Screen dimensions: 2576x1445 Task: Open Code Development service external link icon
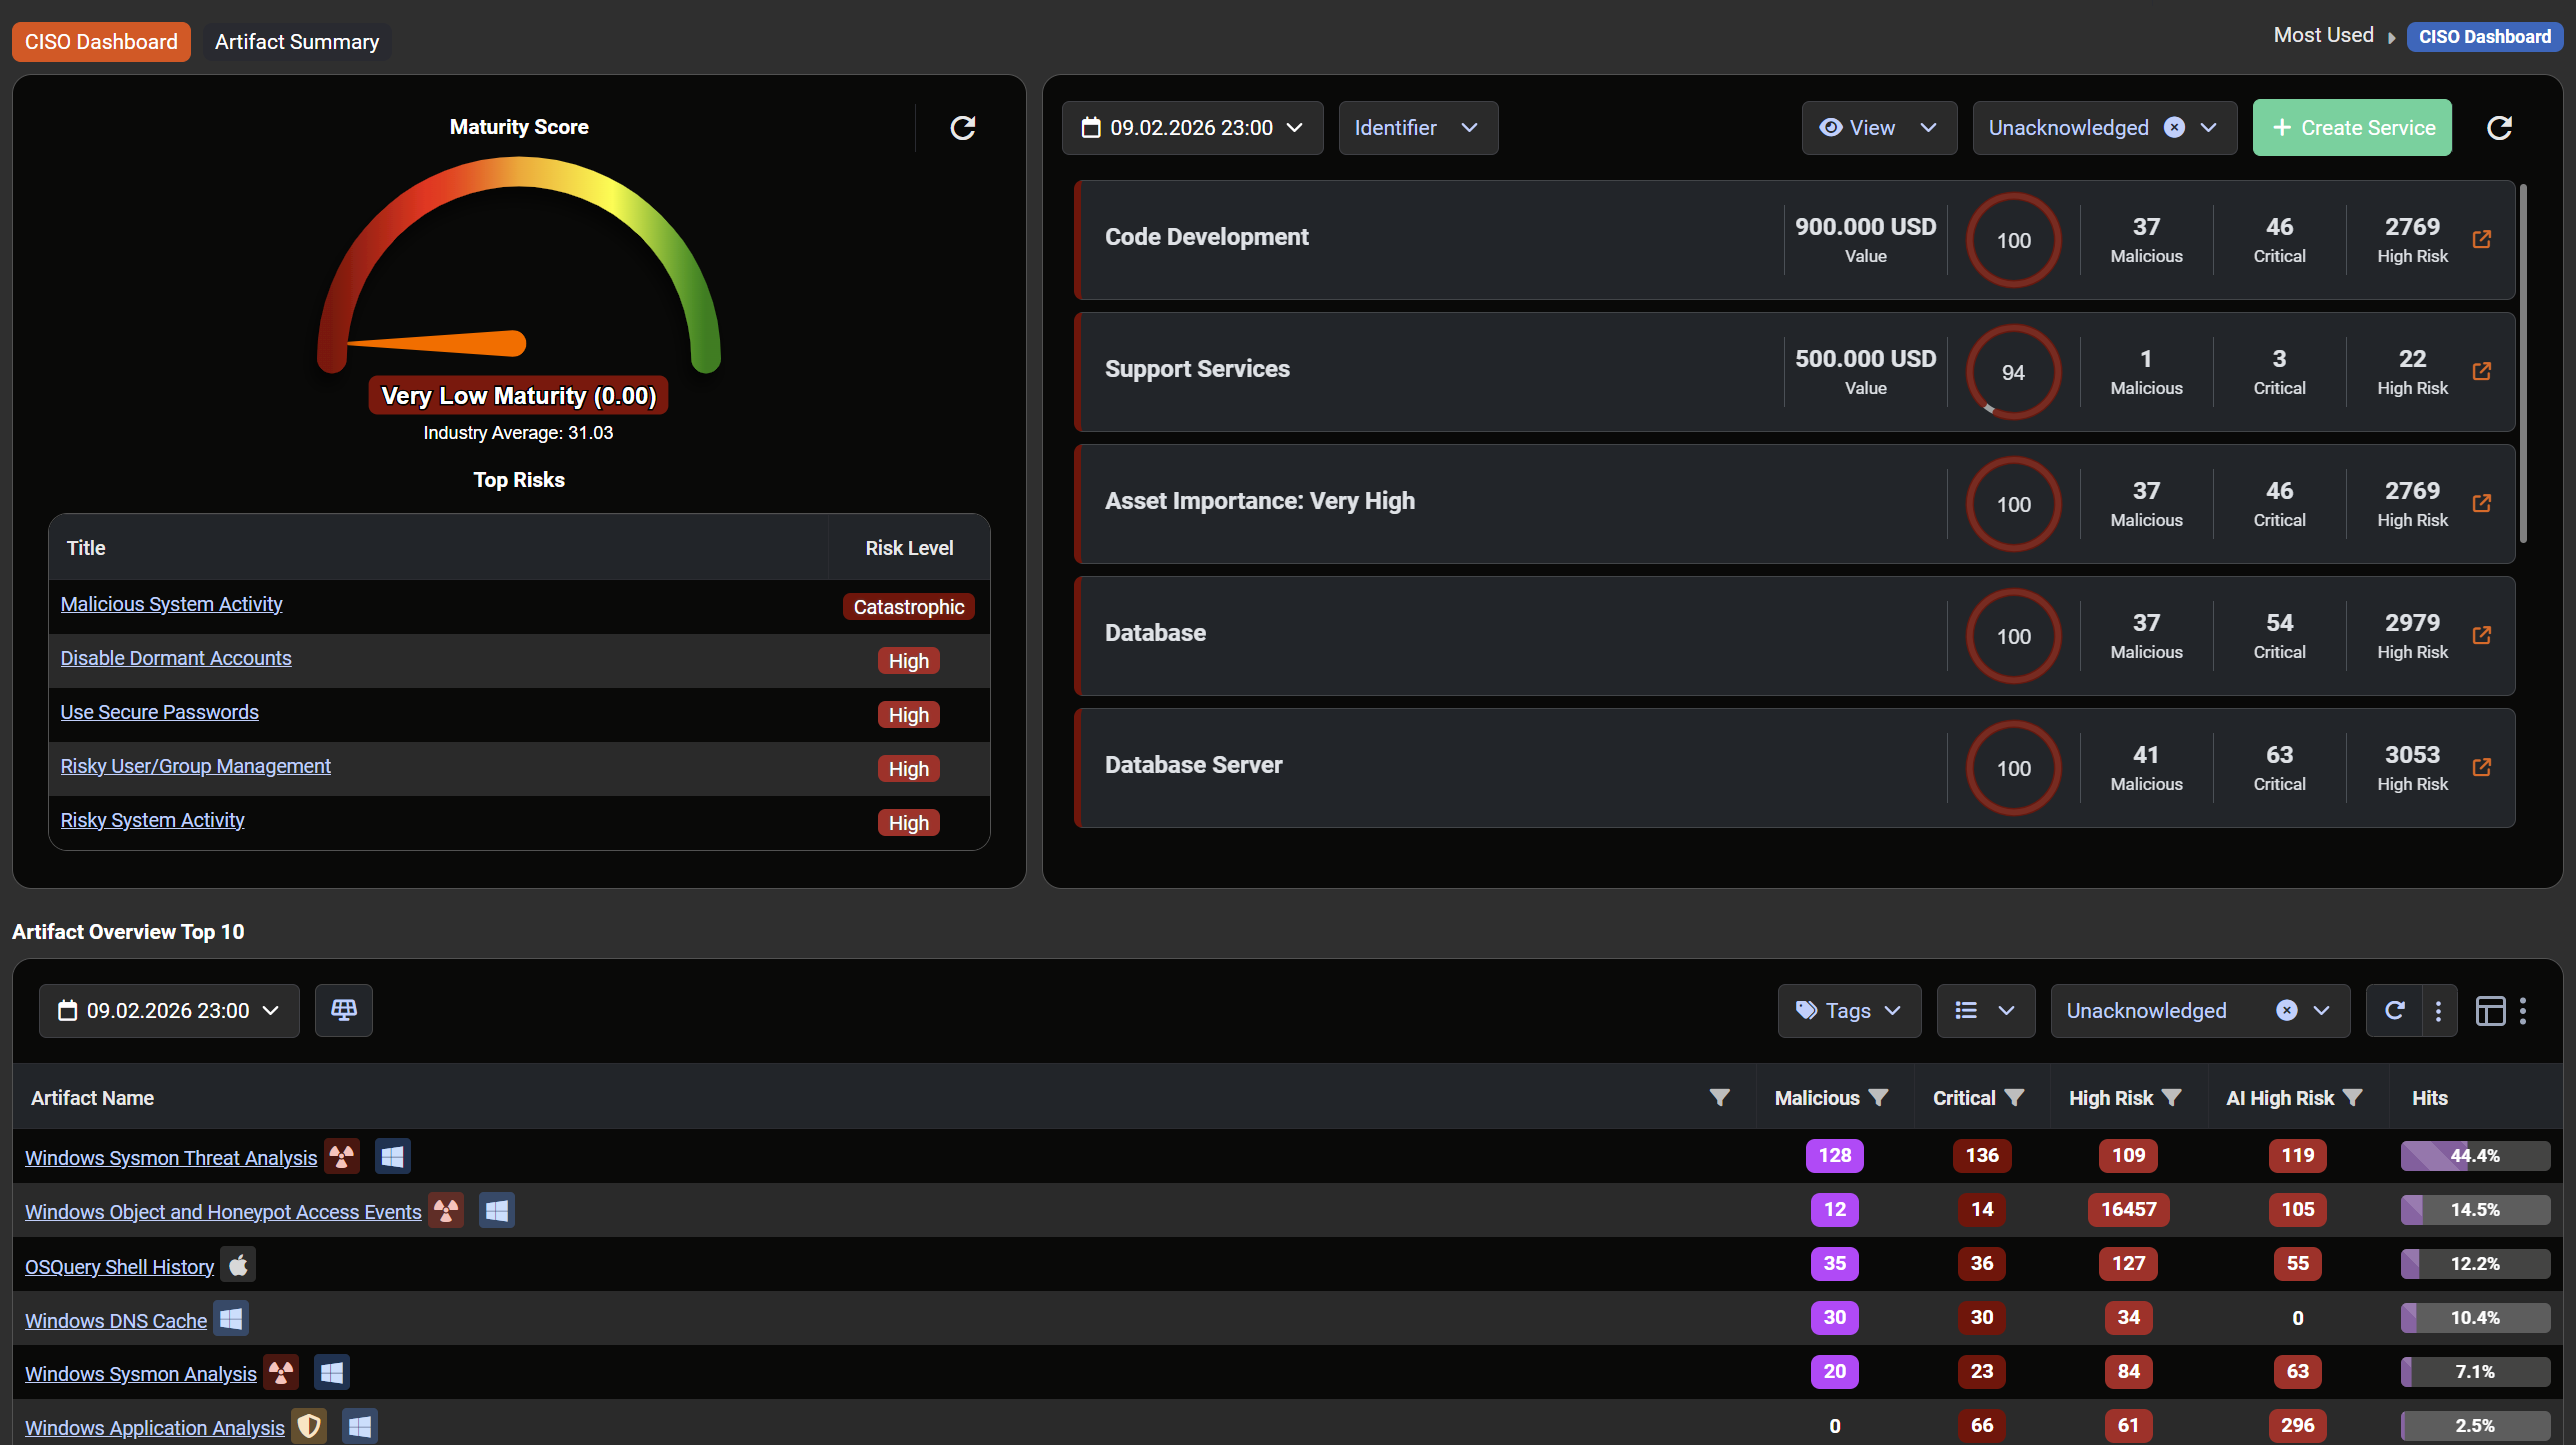pyautogui.click(x=2482, y=239)
